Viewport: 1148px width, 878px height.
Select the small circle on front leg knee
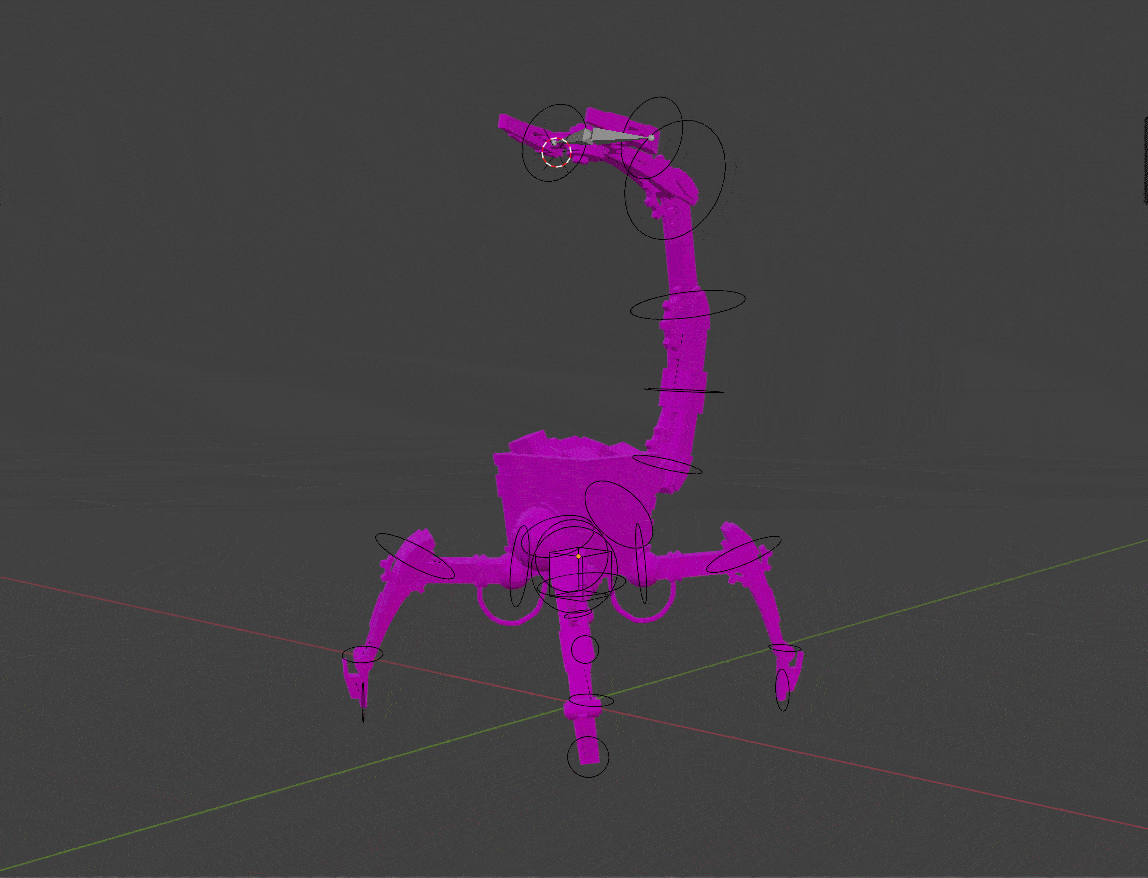pyautogui.click(x=584, y=649)
